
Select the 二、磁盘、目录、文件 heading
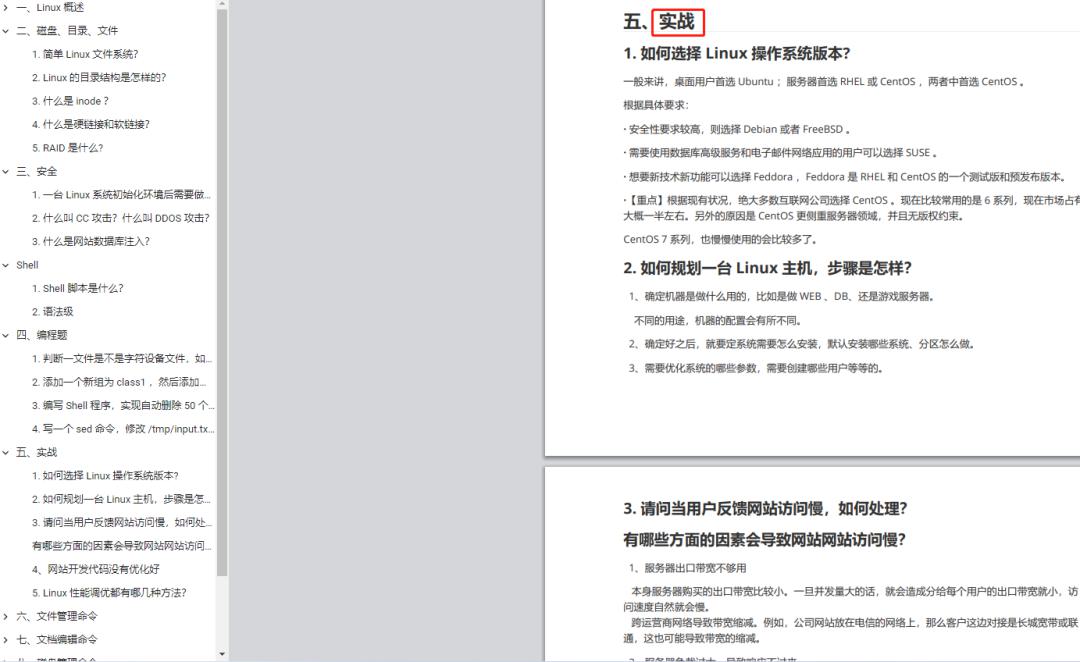click(x=67, y=31)
